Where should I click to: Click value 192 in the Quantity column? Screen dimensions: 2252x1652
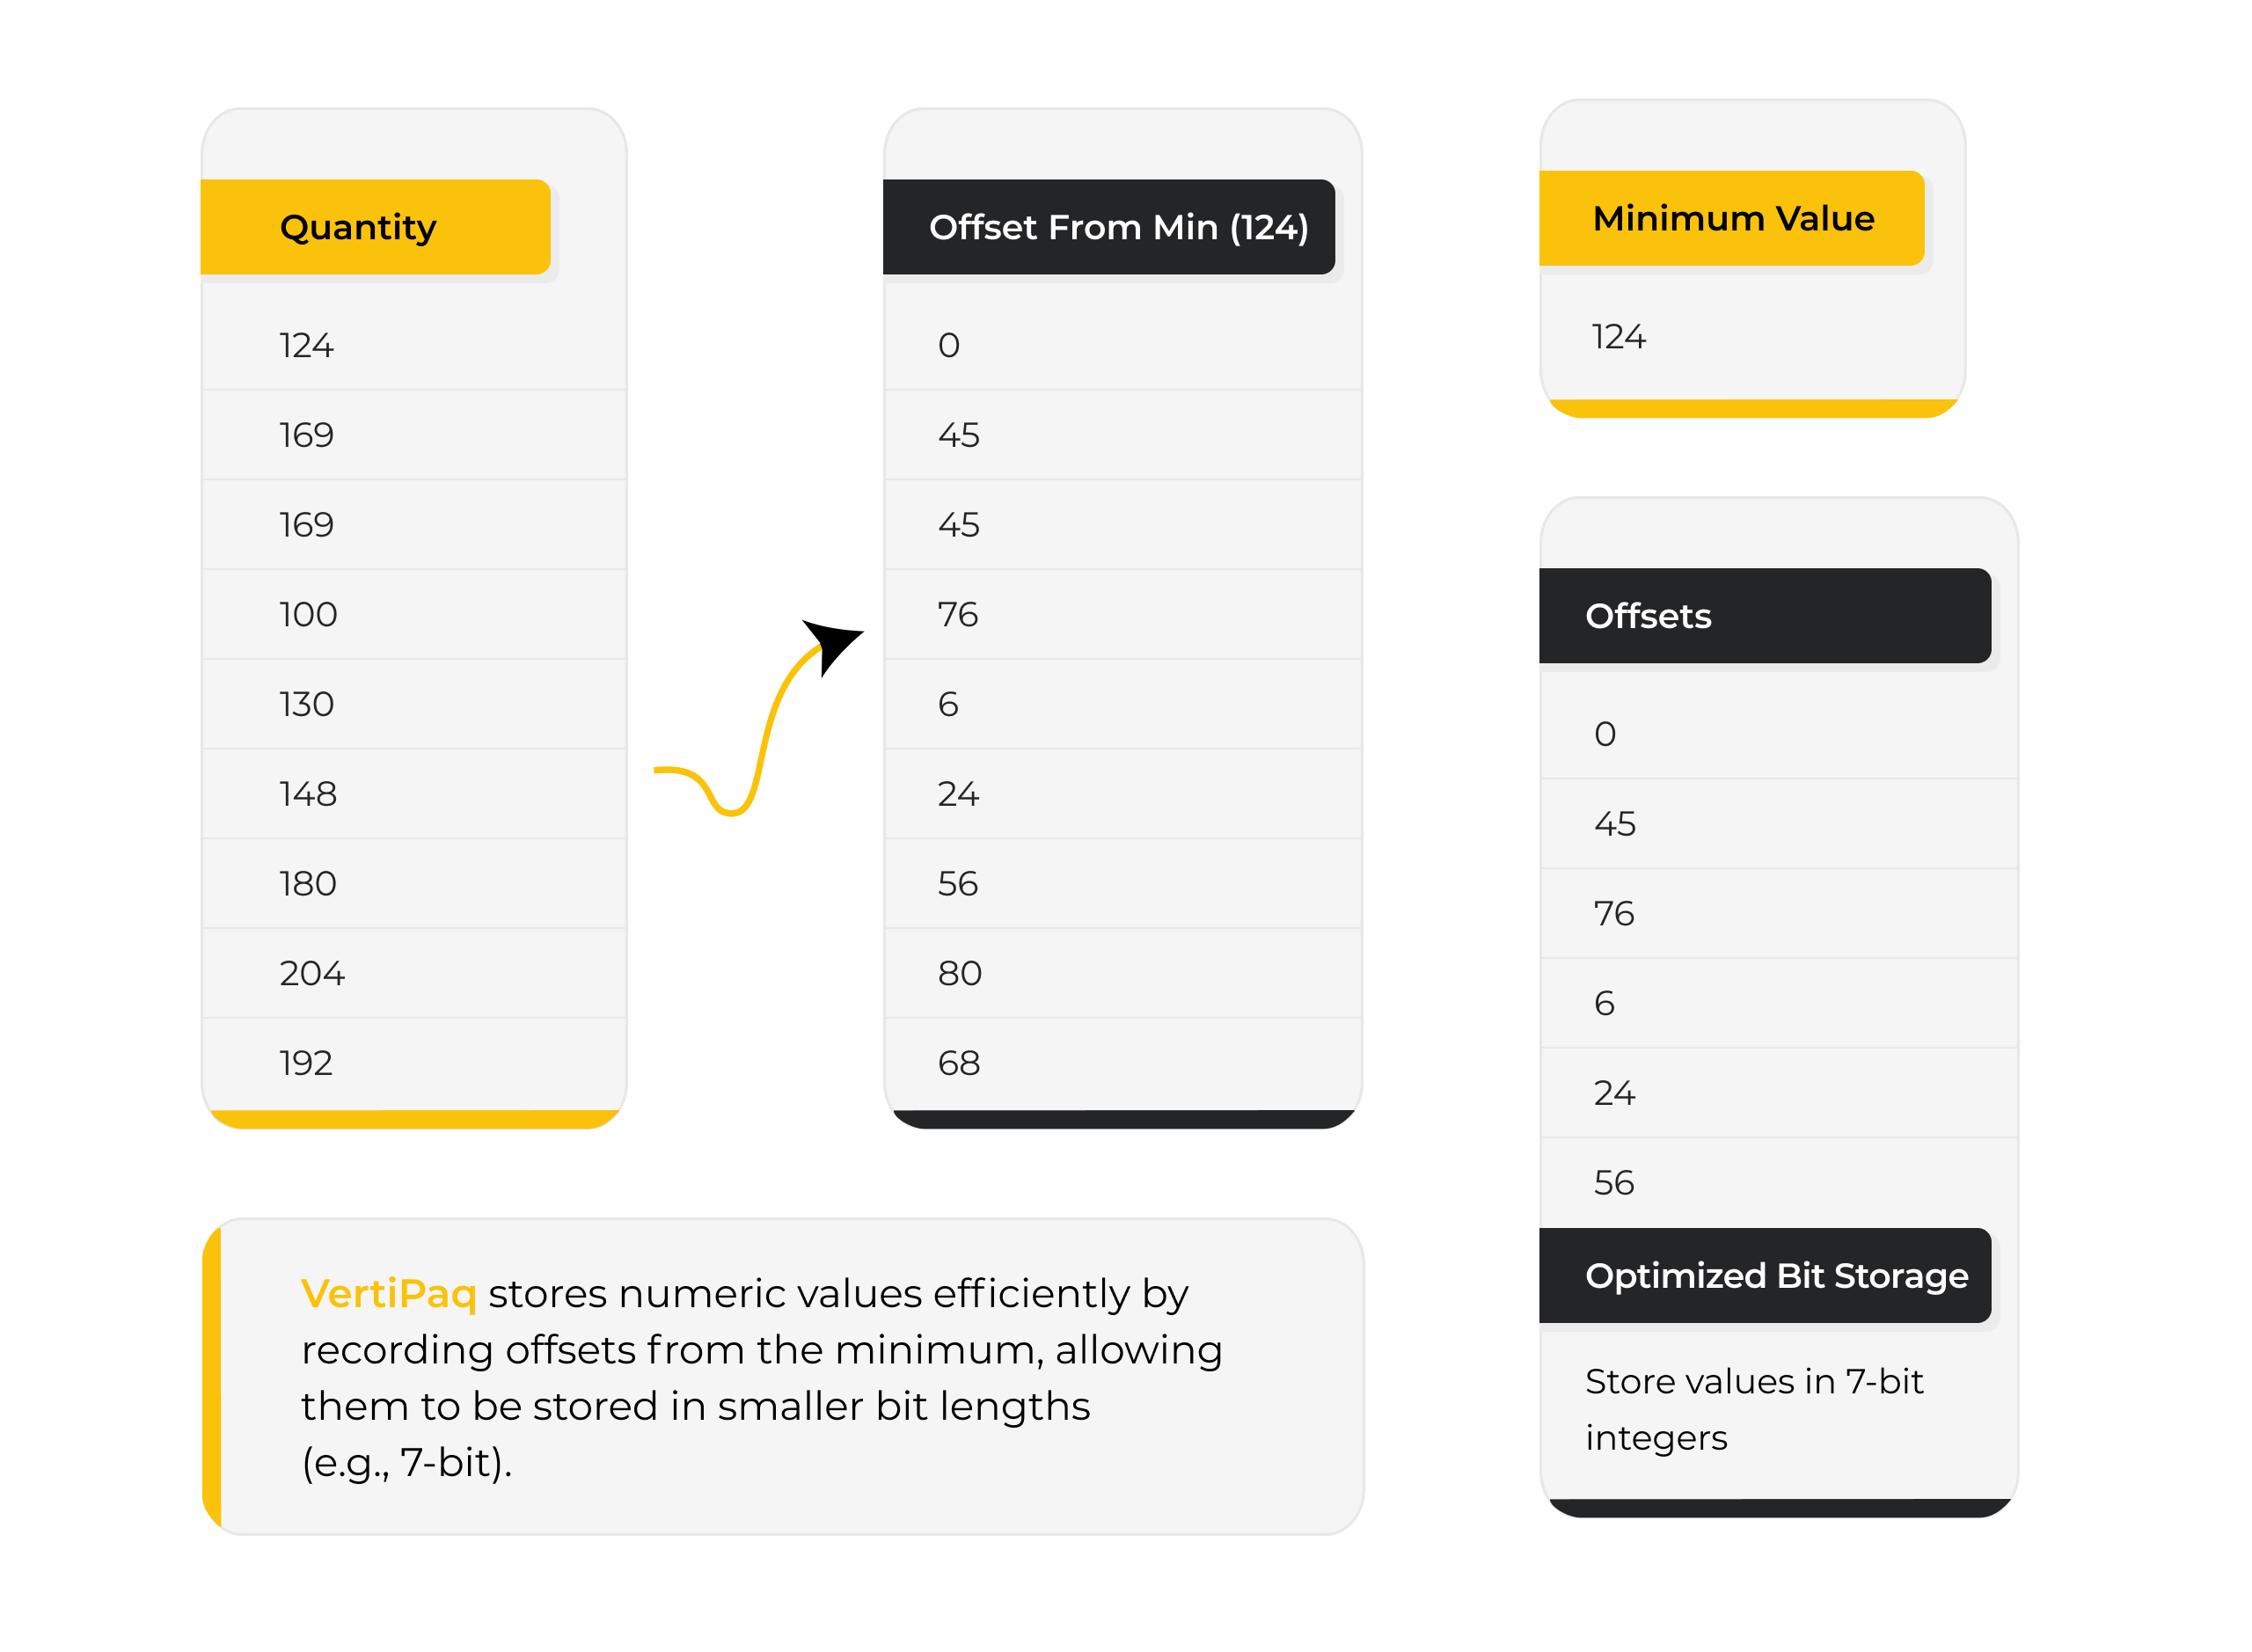coord(305,1063)
